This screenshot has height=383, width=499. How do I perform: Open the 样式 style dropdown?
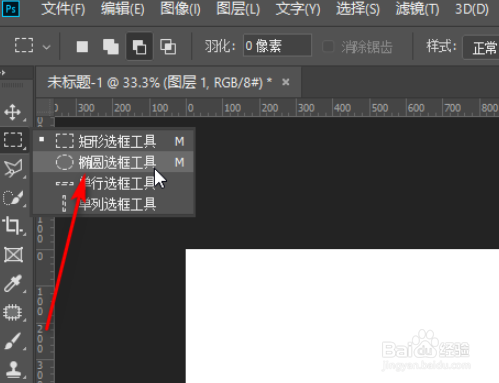click(481, 47)
